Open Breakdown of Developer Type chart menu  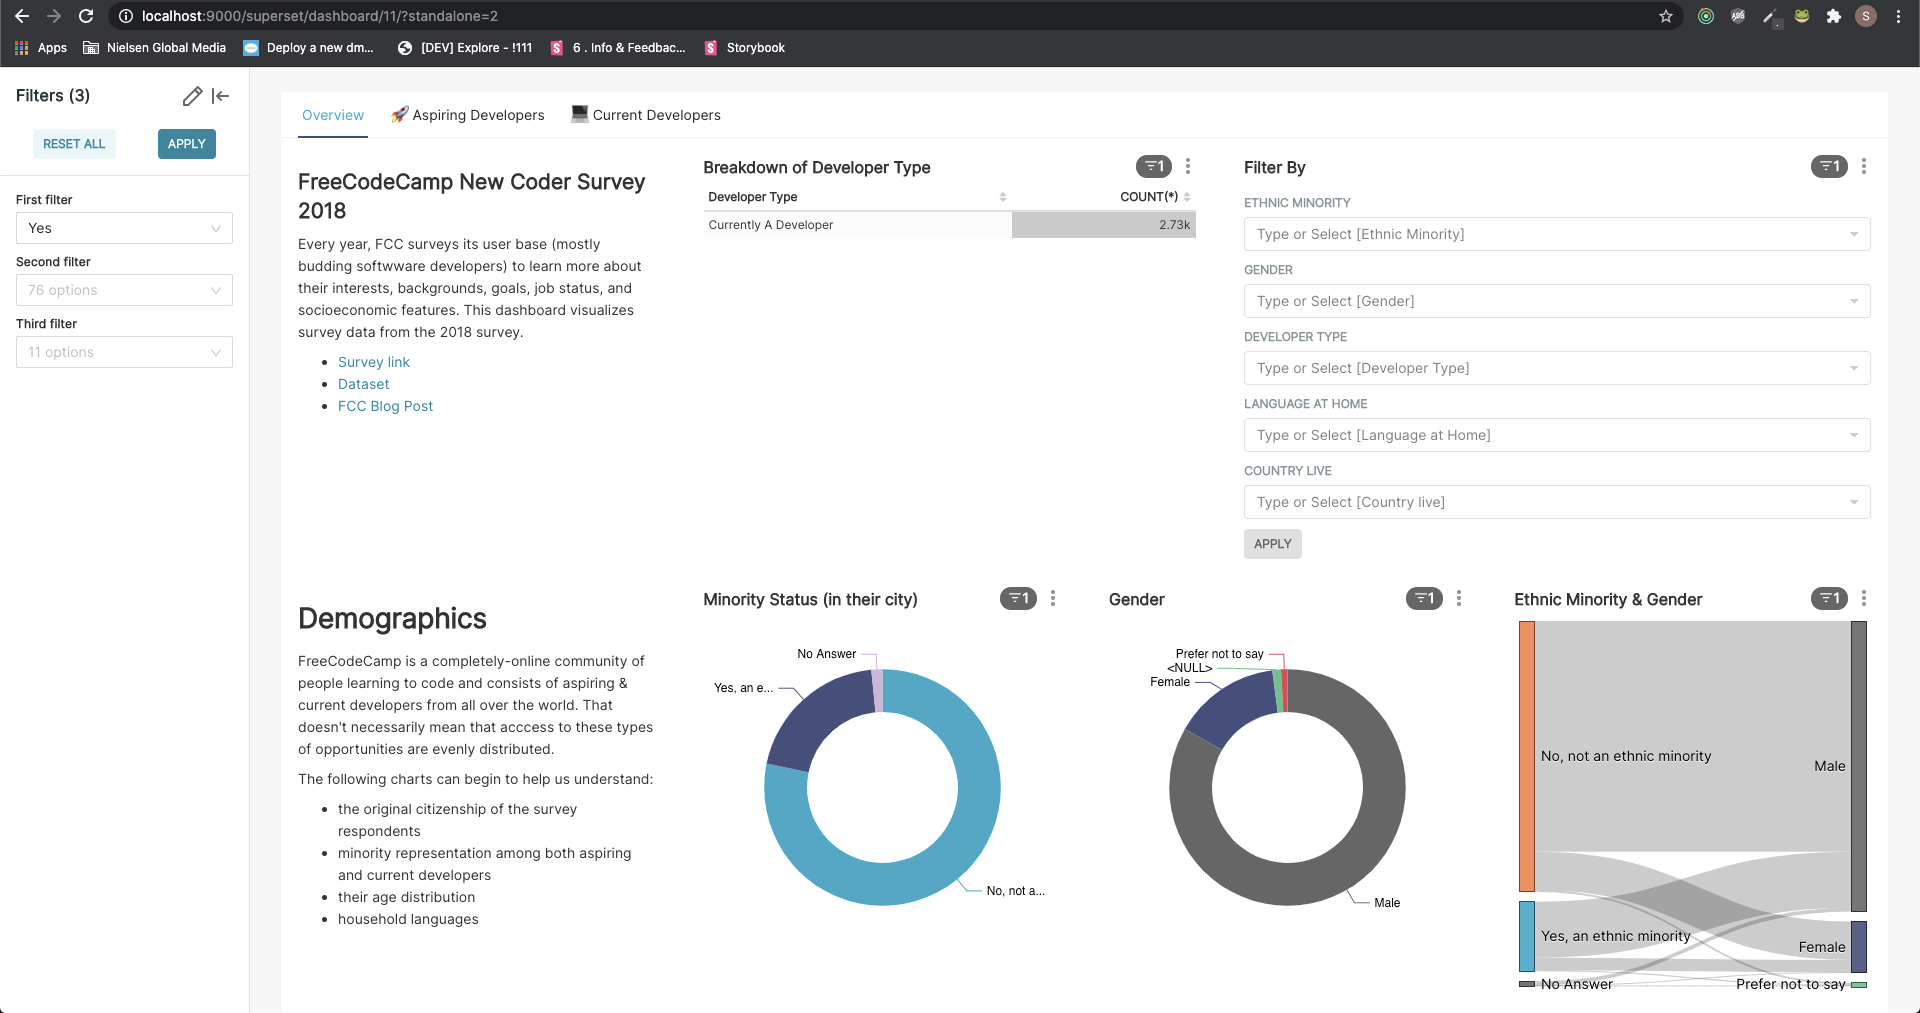click(1188, 167)
